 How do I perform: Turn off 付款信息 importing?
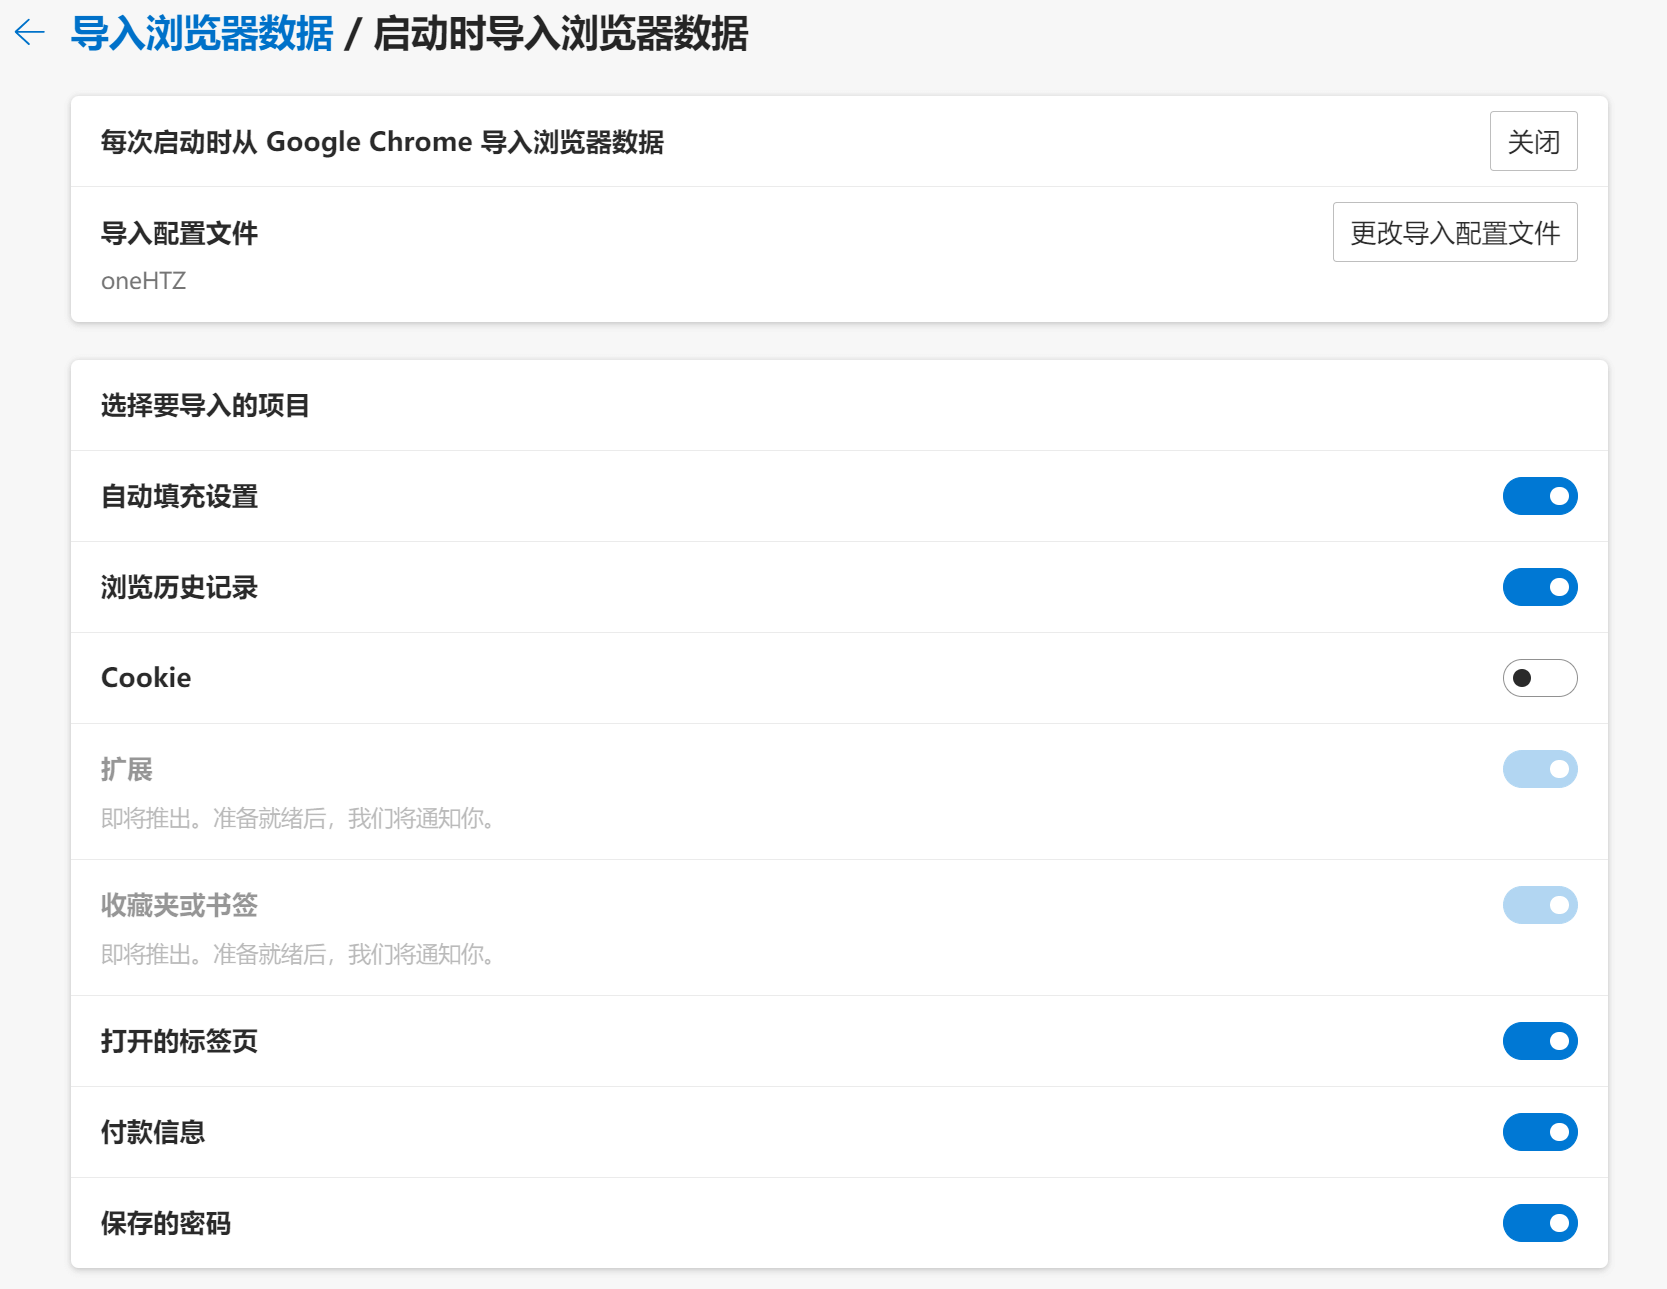pyautogui.click(x=1540, y=1132)
